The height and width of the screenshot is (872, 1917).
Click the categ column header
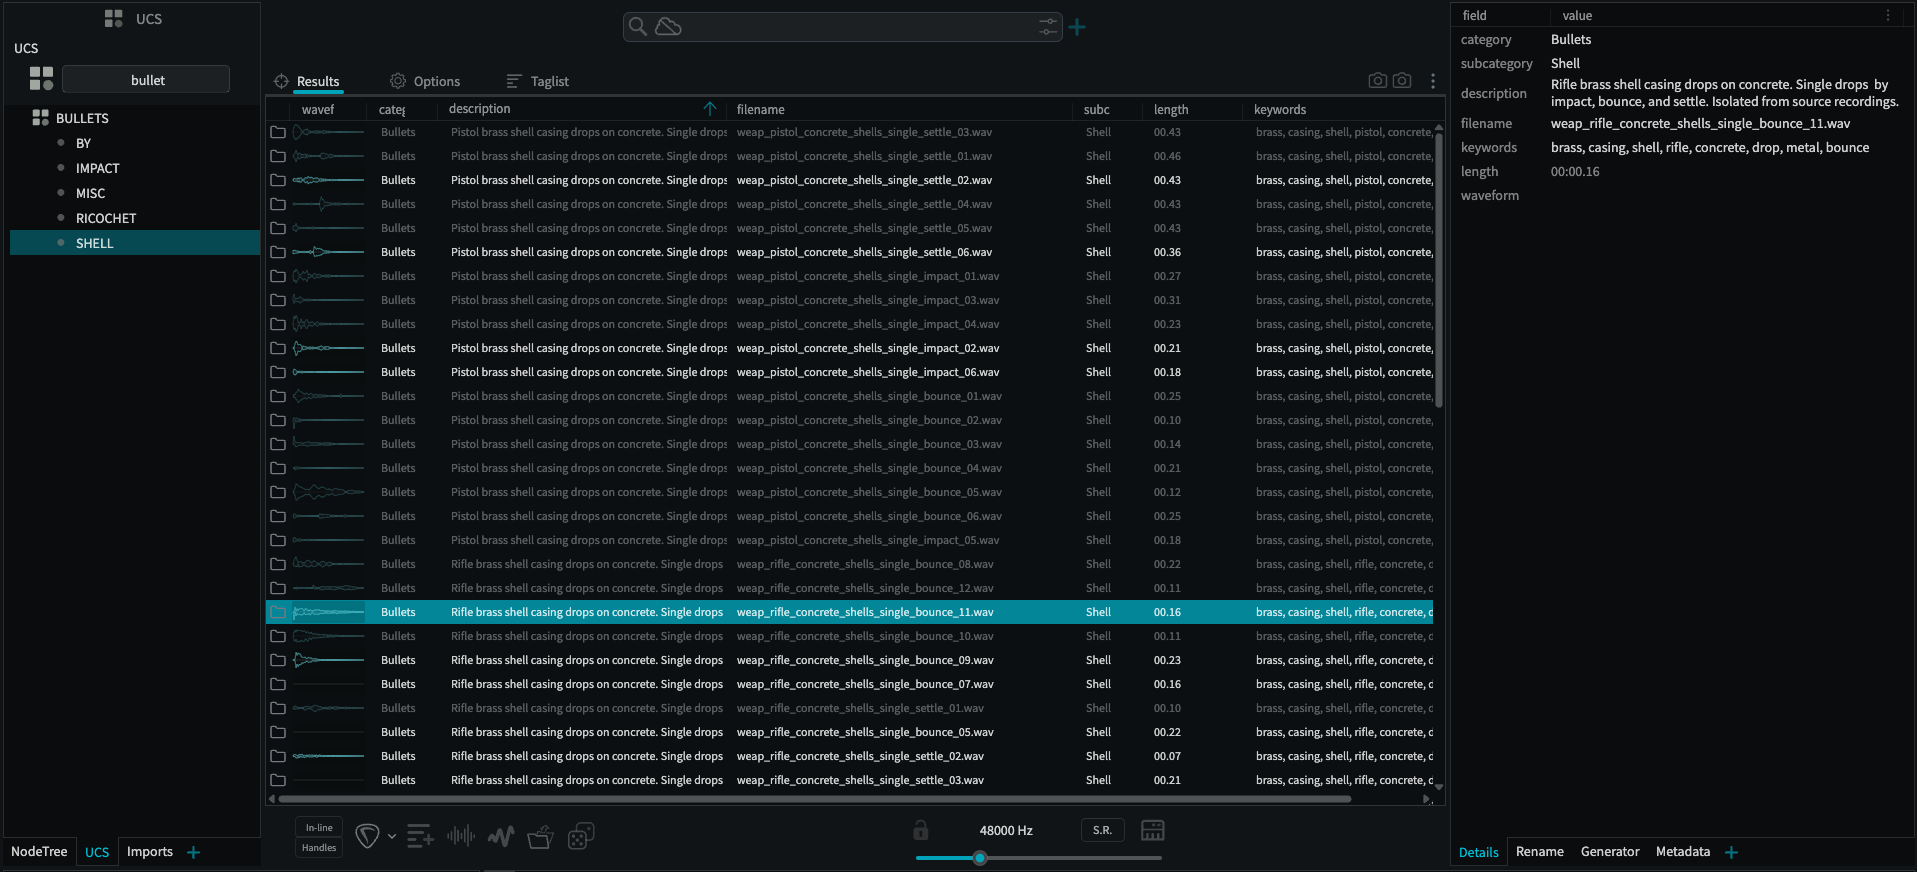tap(392, 109)
